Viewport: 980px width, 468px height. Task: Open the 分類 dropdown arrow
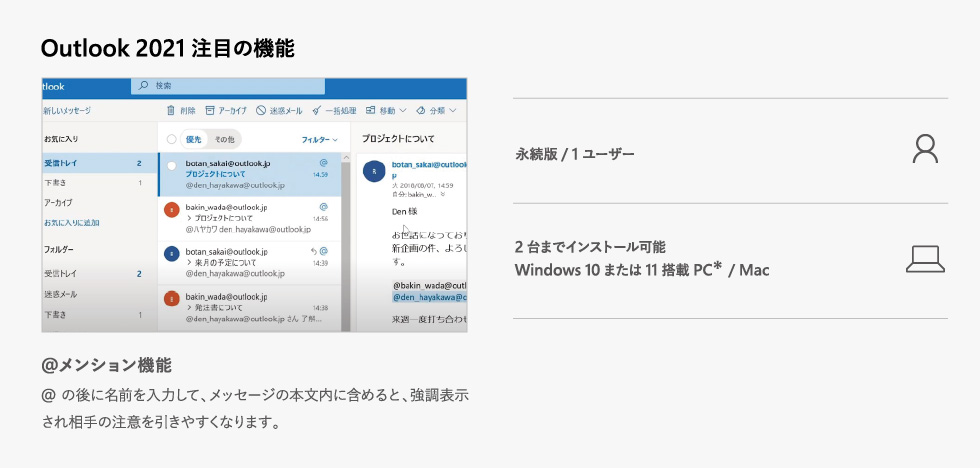pyautogui.click(x=452, y=111)
